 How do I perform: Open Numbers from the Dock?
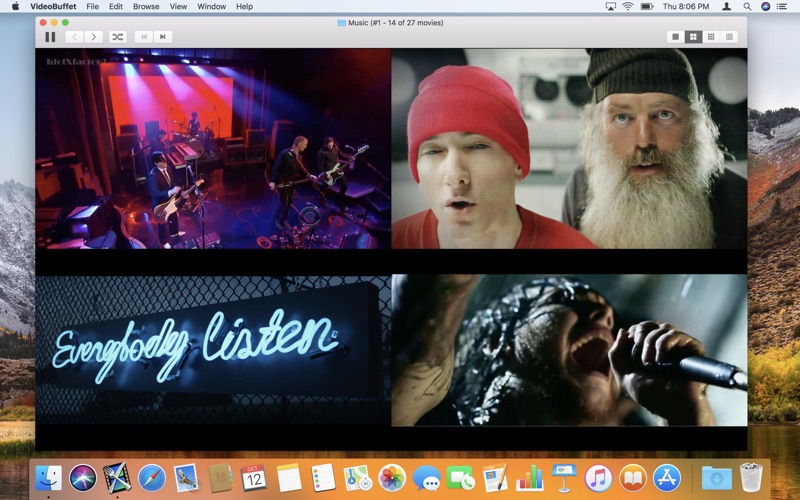click(530, 479)
